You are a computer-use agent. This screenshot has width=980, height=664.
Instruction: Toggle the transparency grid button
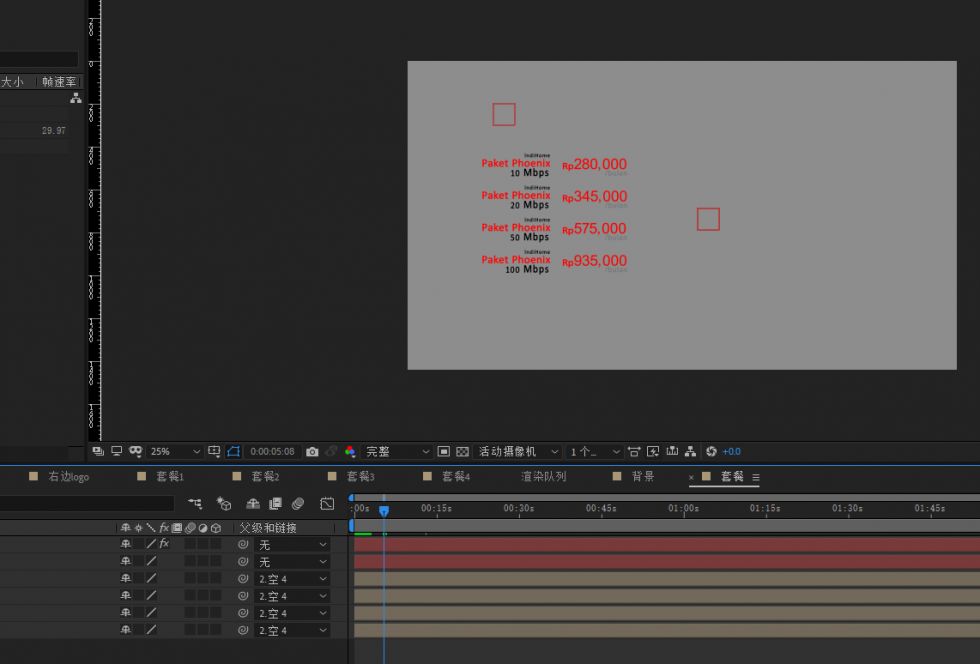(x=461, y=452)
